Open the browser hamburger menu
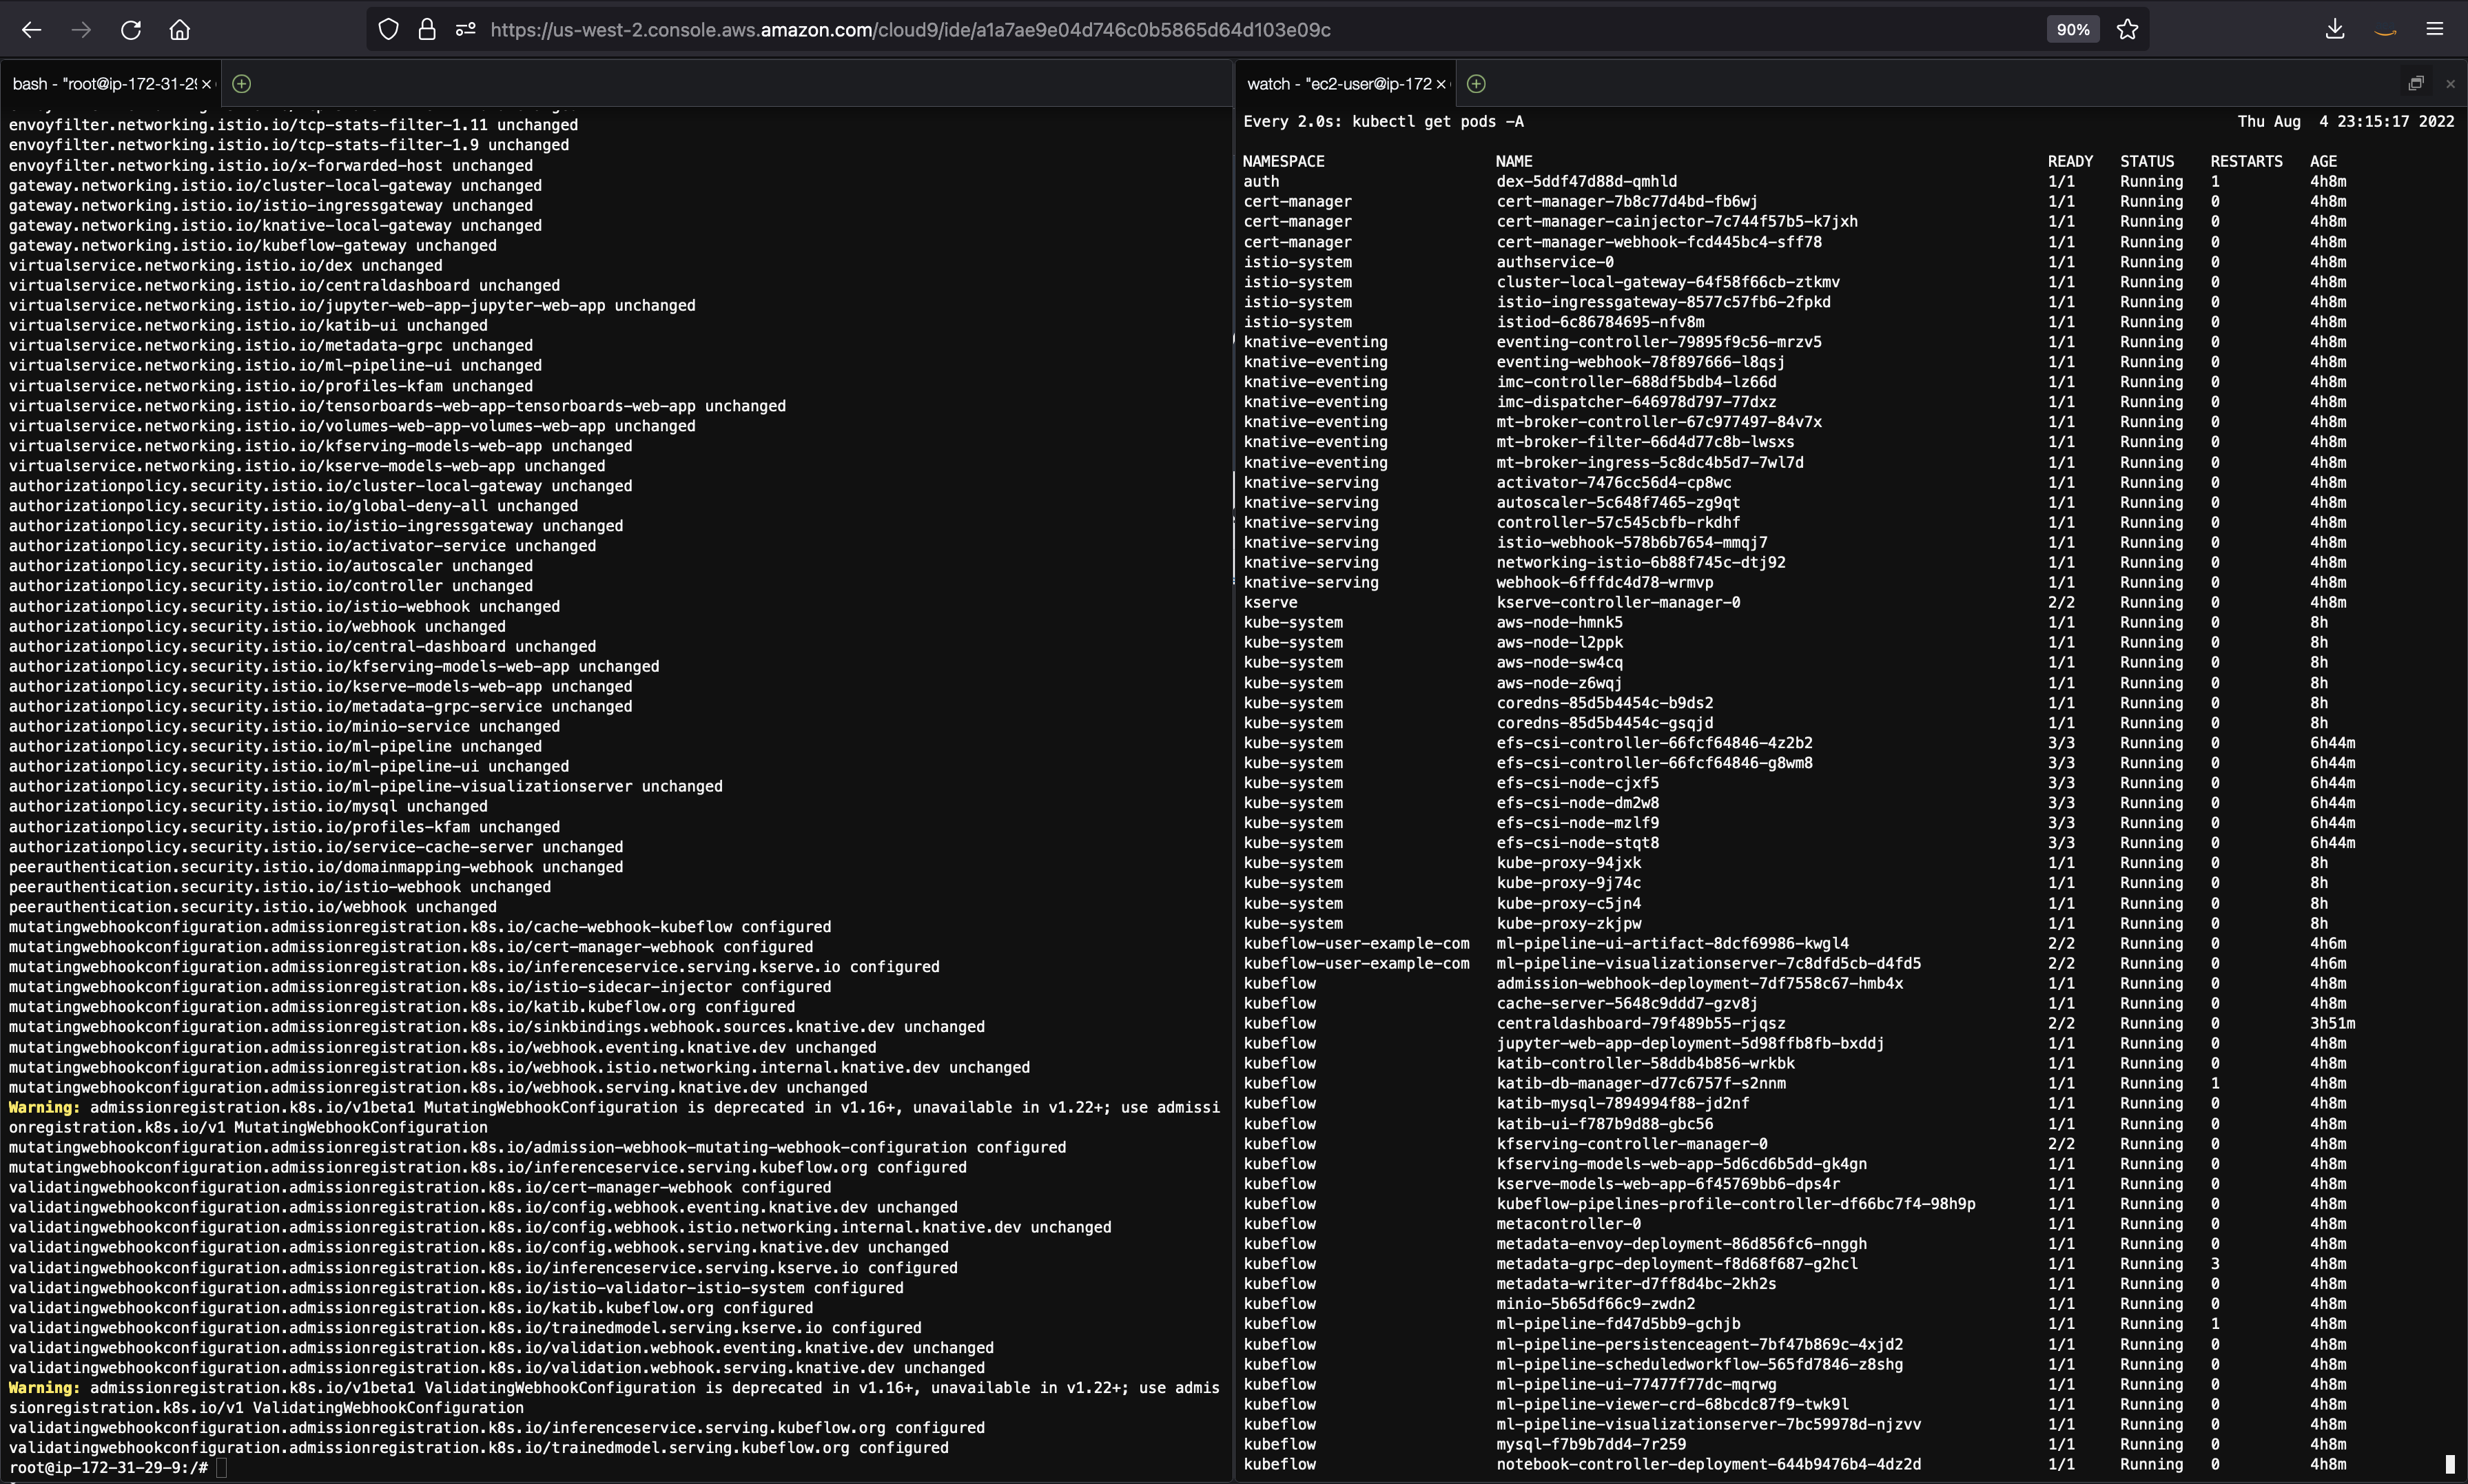2468x1484 pixels. [2435, 30]
